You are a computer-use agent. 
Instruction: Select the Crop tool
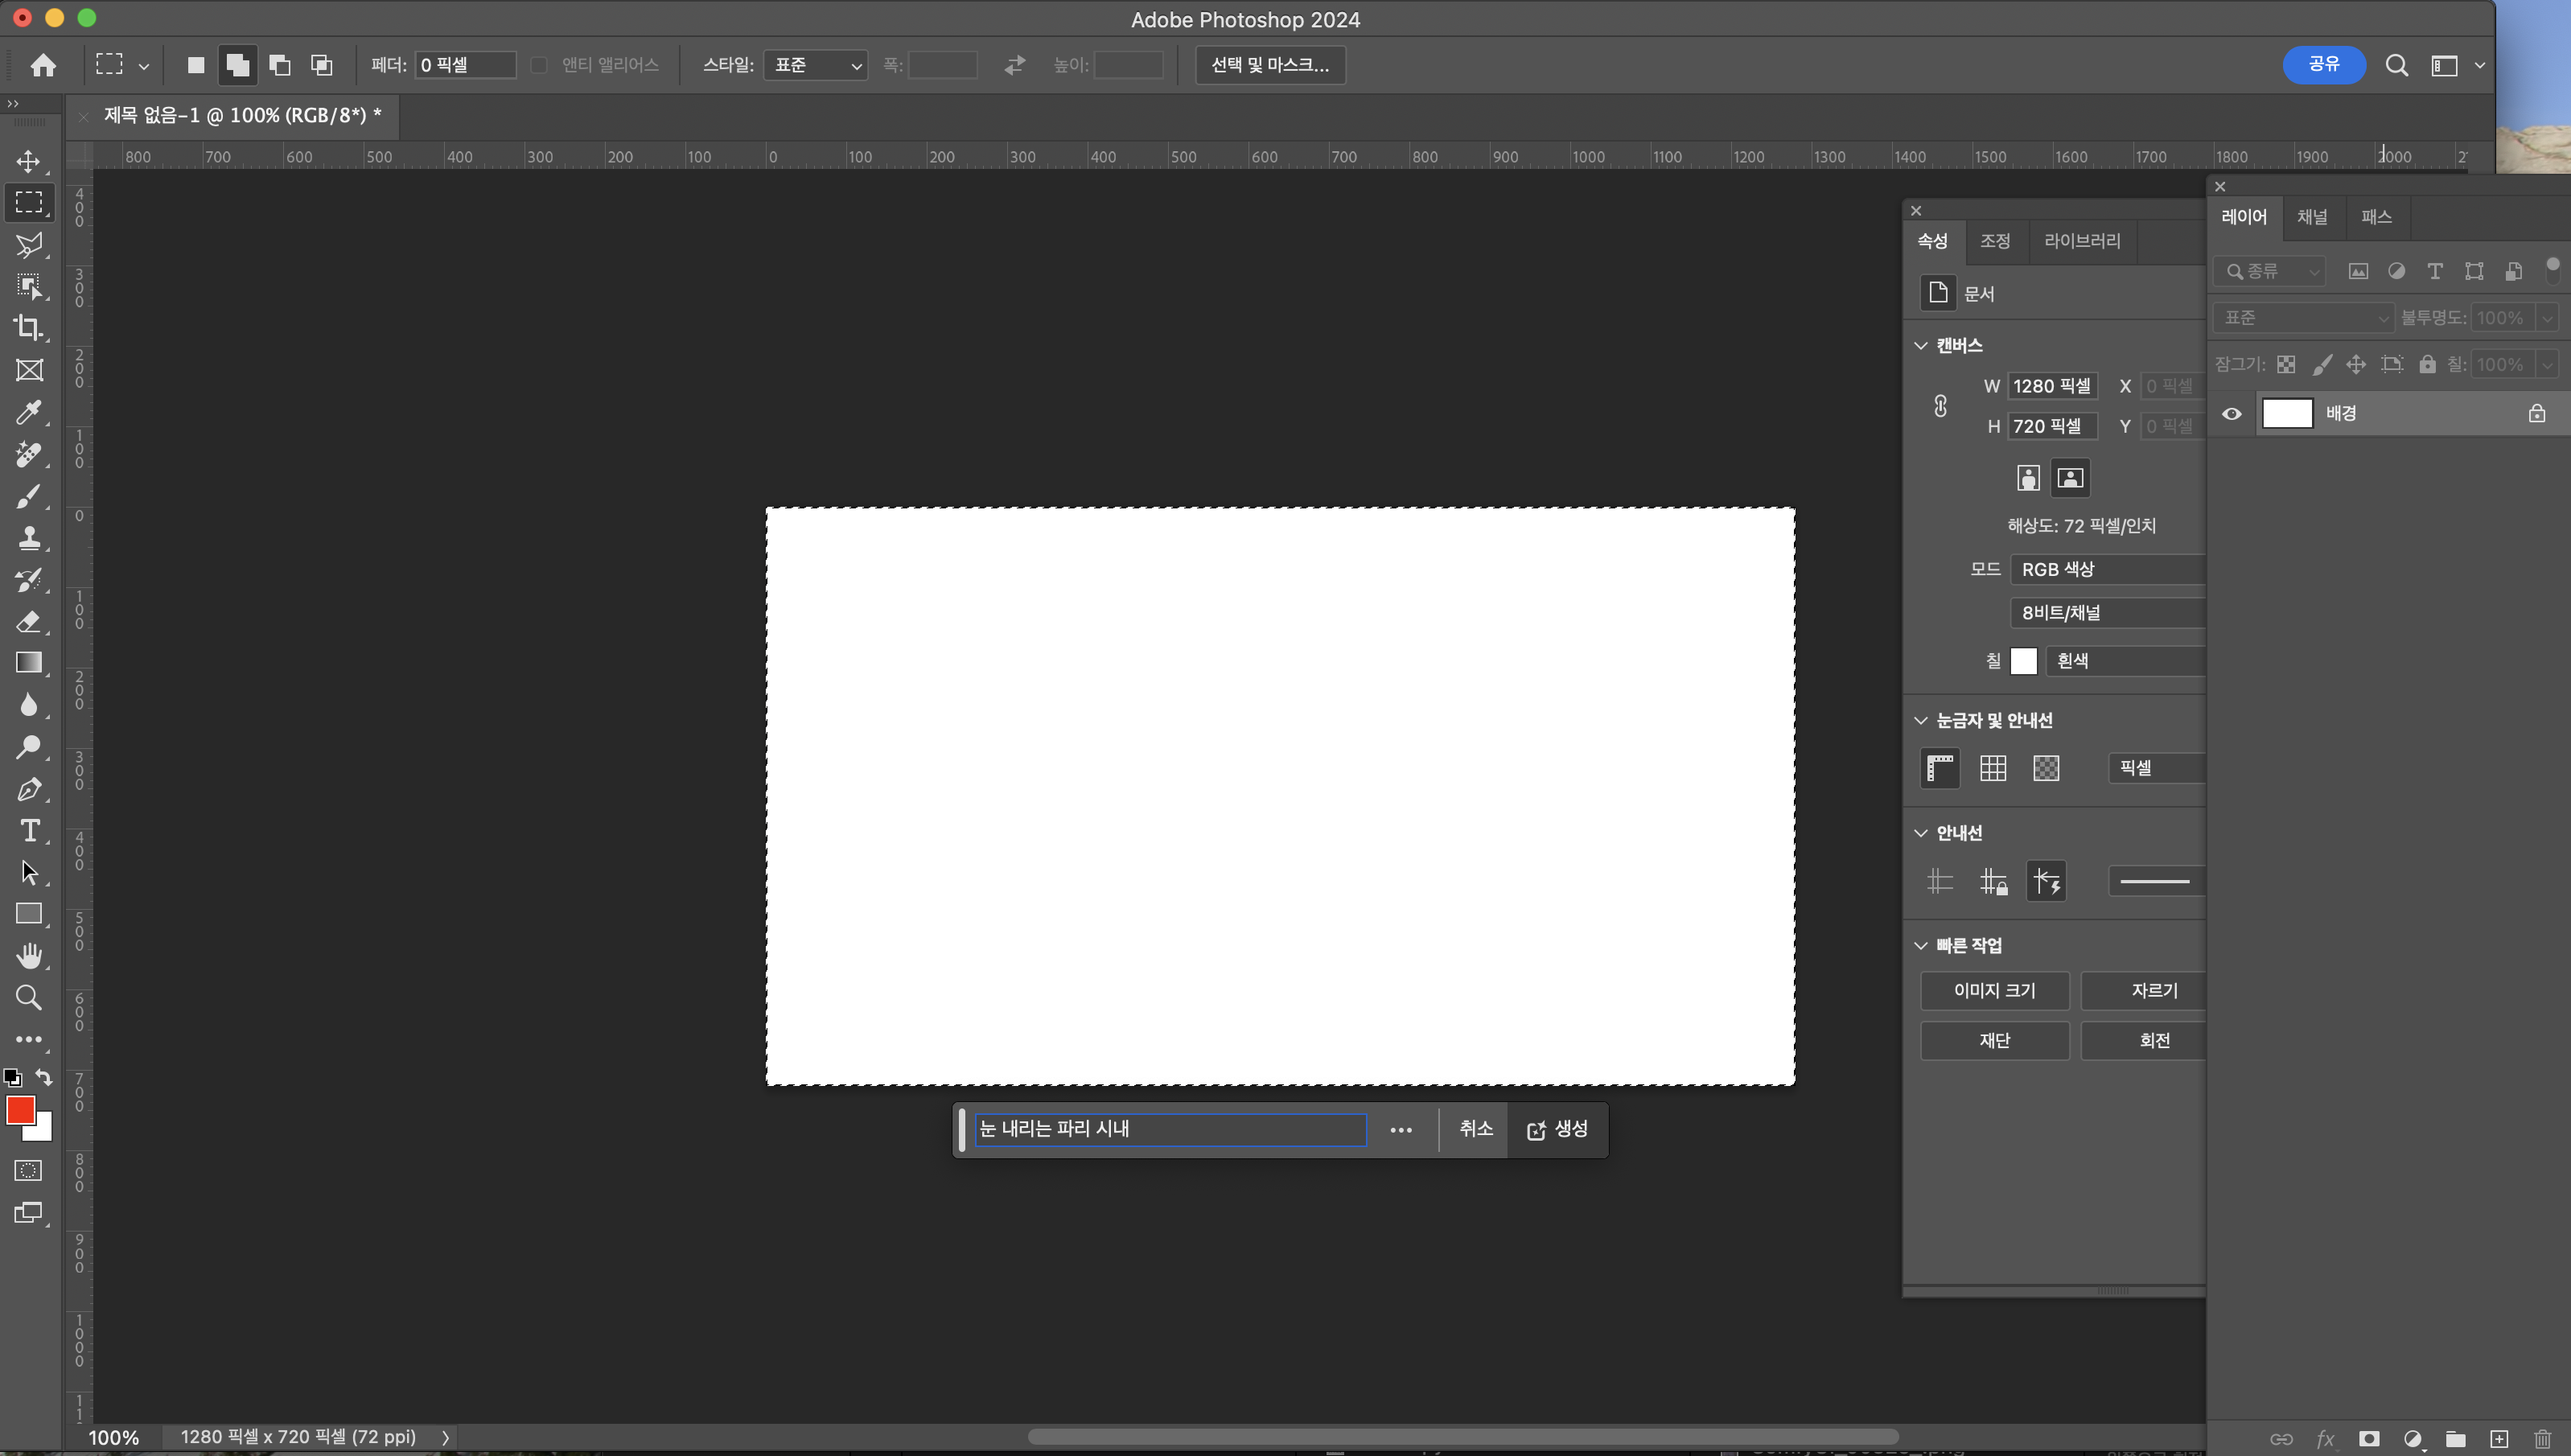28,328
